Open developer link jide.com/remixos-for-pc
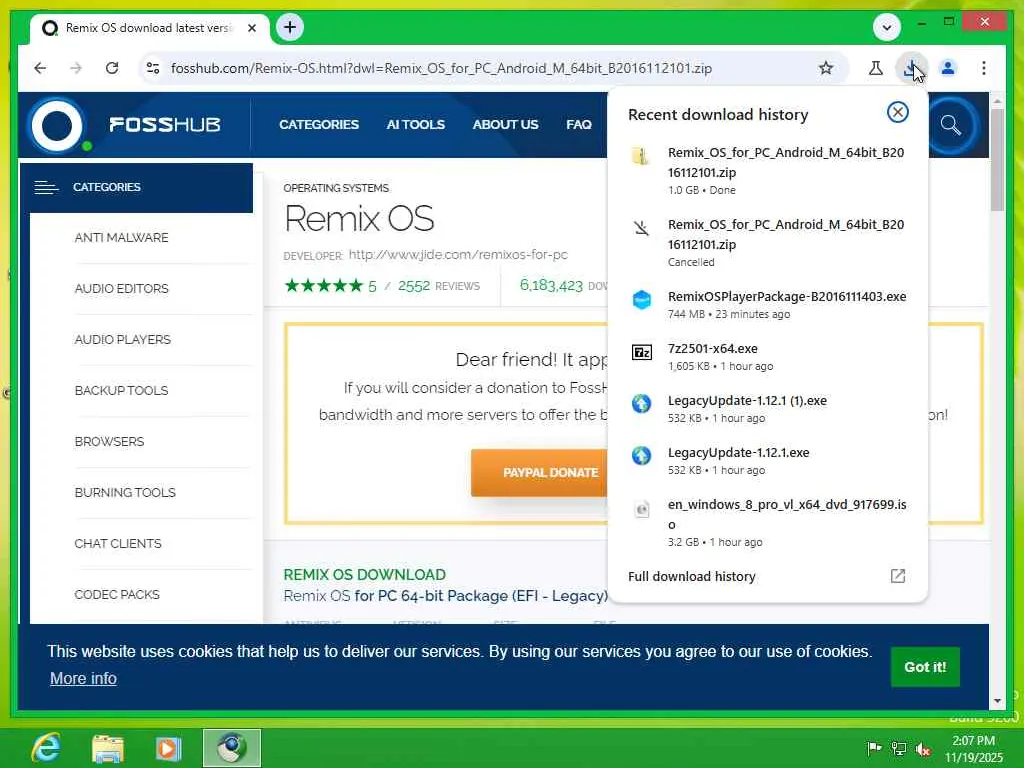 coord(458,255)
